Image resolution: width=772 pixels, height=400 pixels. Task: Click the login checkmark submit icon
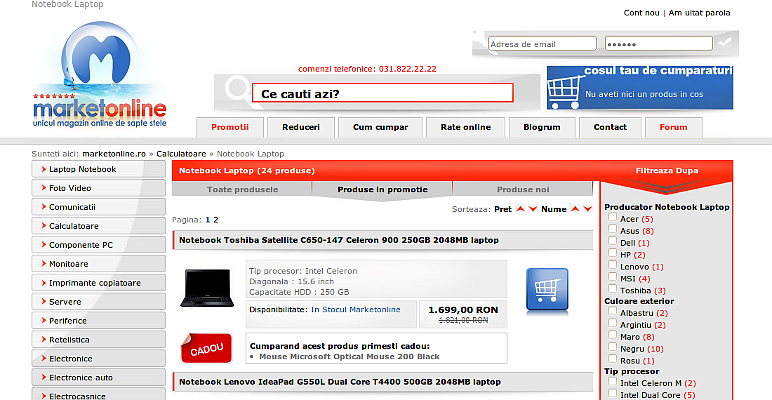click(x=724, y=43)
